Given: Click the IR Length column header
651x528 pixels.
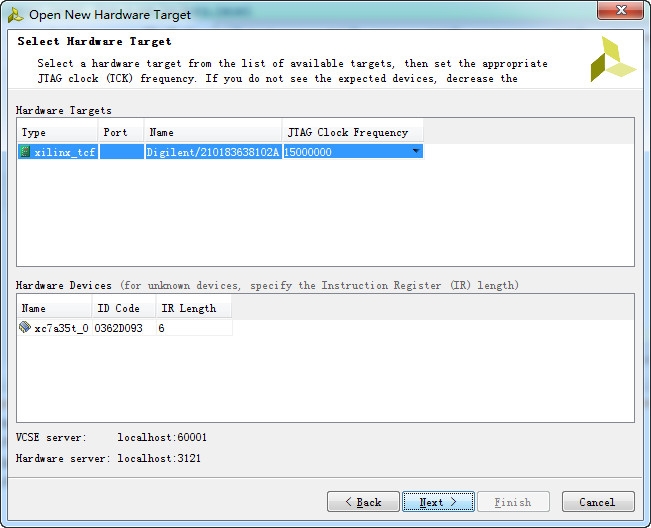Looking at the screenshot, I should click(193, 308).
